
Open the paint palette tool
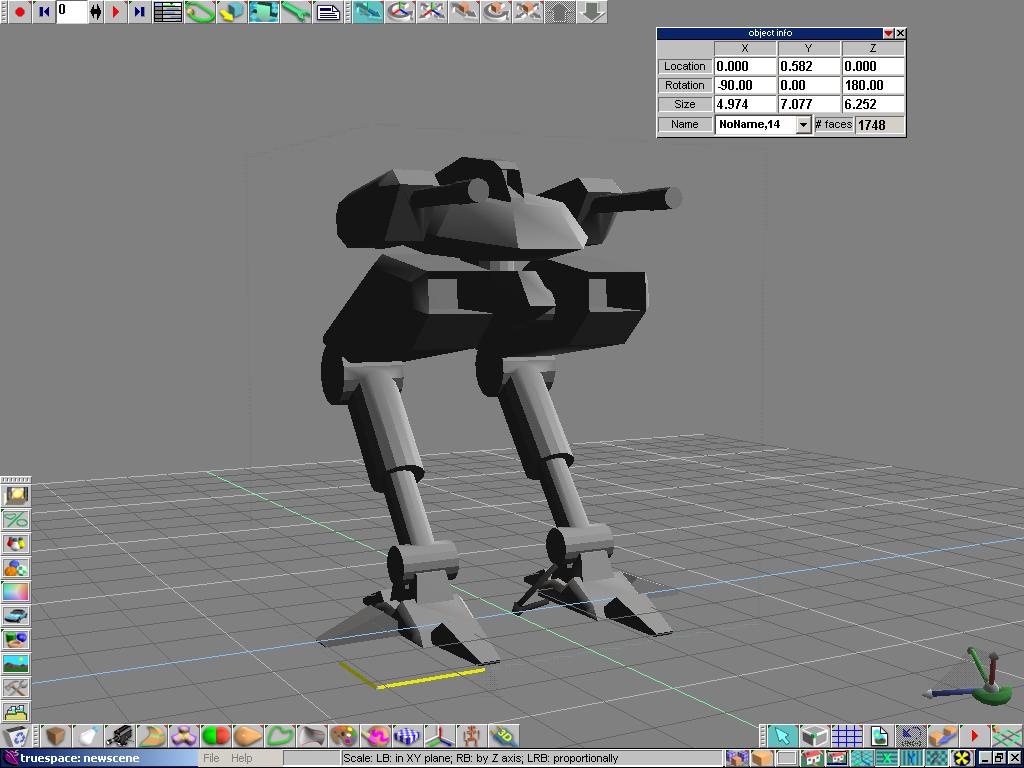[343, 736]
